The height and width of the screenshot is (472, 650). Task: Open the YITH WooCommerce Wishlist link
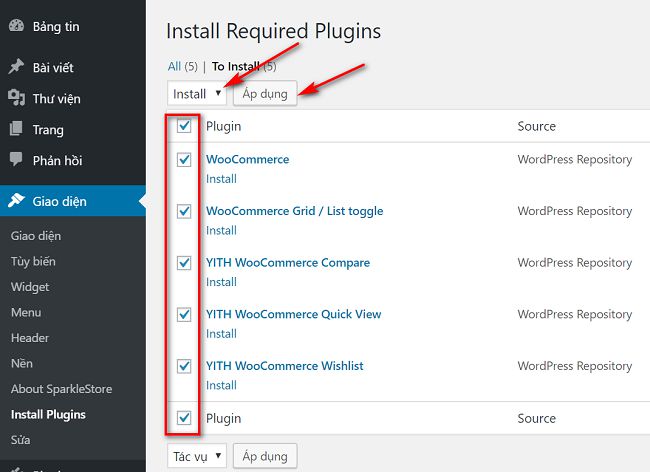click(x=285, y=366)
